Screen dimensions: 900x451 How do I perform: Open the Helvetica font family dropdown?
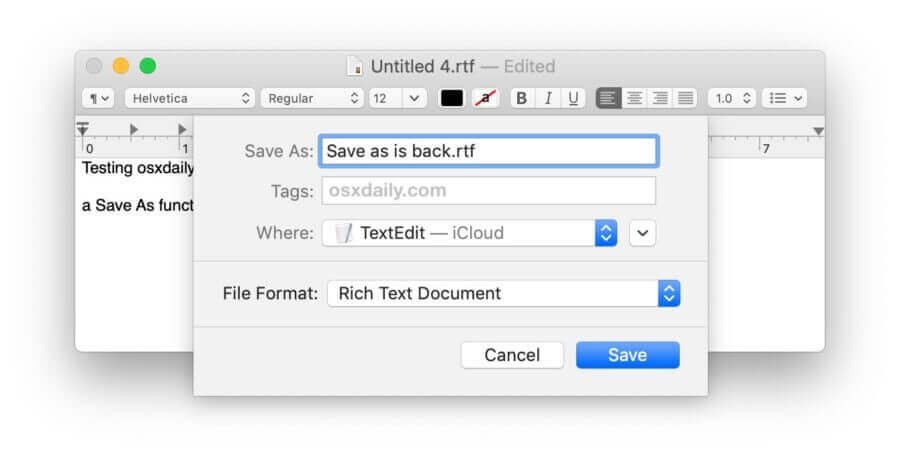(189, 98)
